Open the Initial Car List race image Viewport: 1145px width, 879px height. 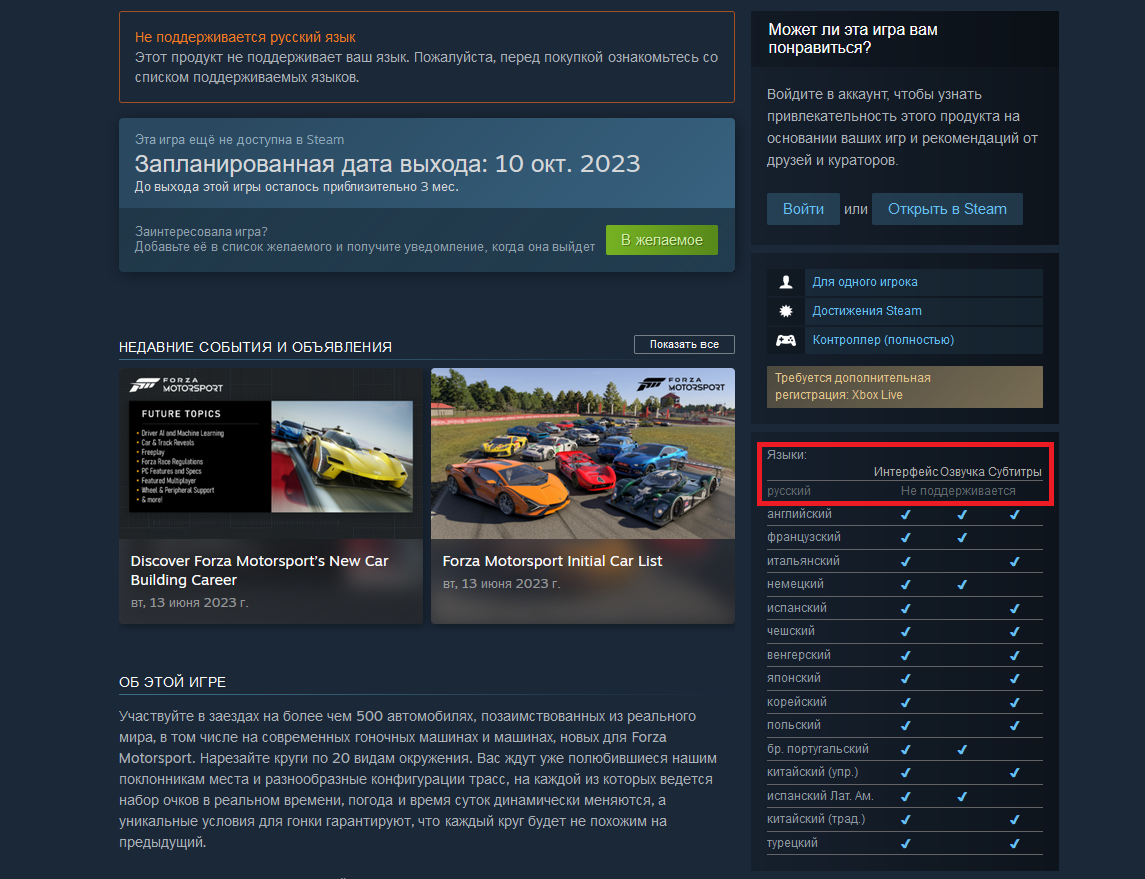pyautogui.click(x=583, y=453)
